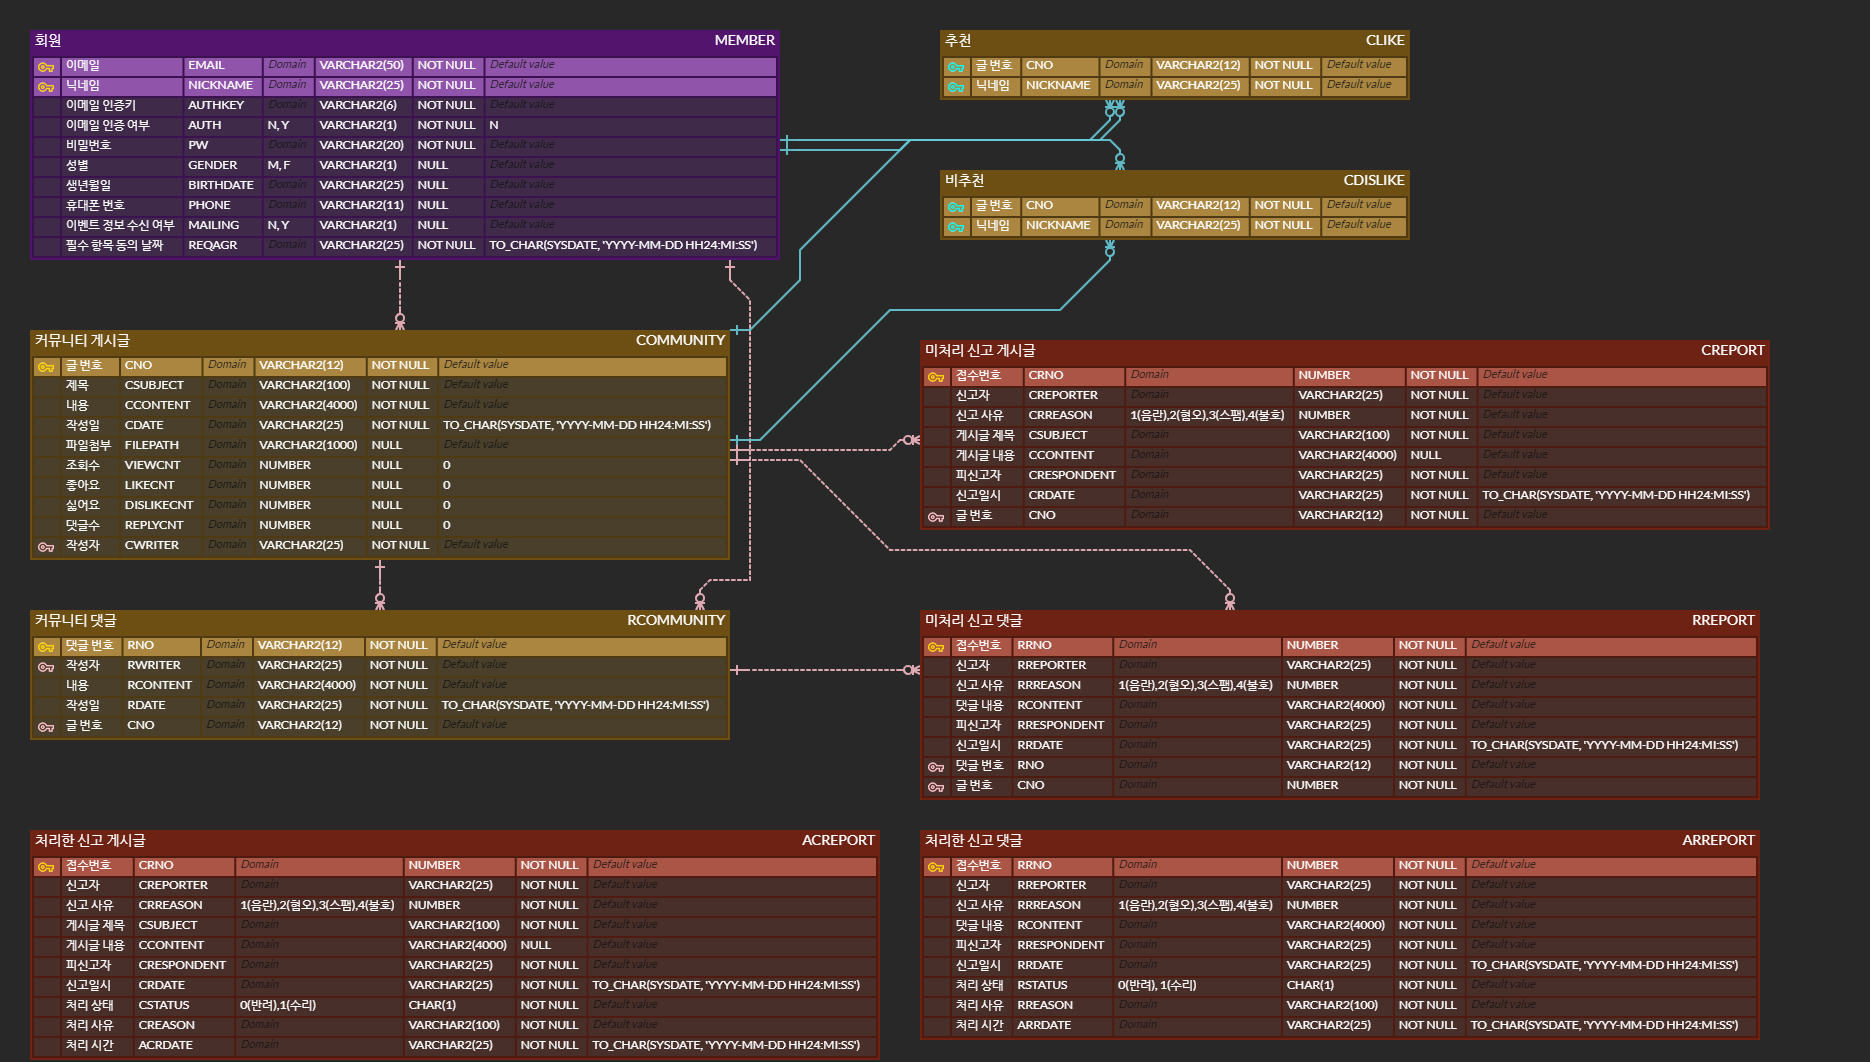This screenshot has width=1870, height=1062.
Task: Select the COMMUNITY table title bar
Action: [680, 340]
